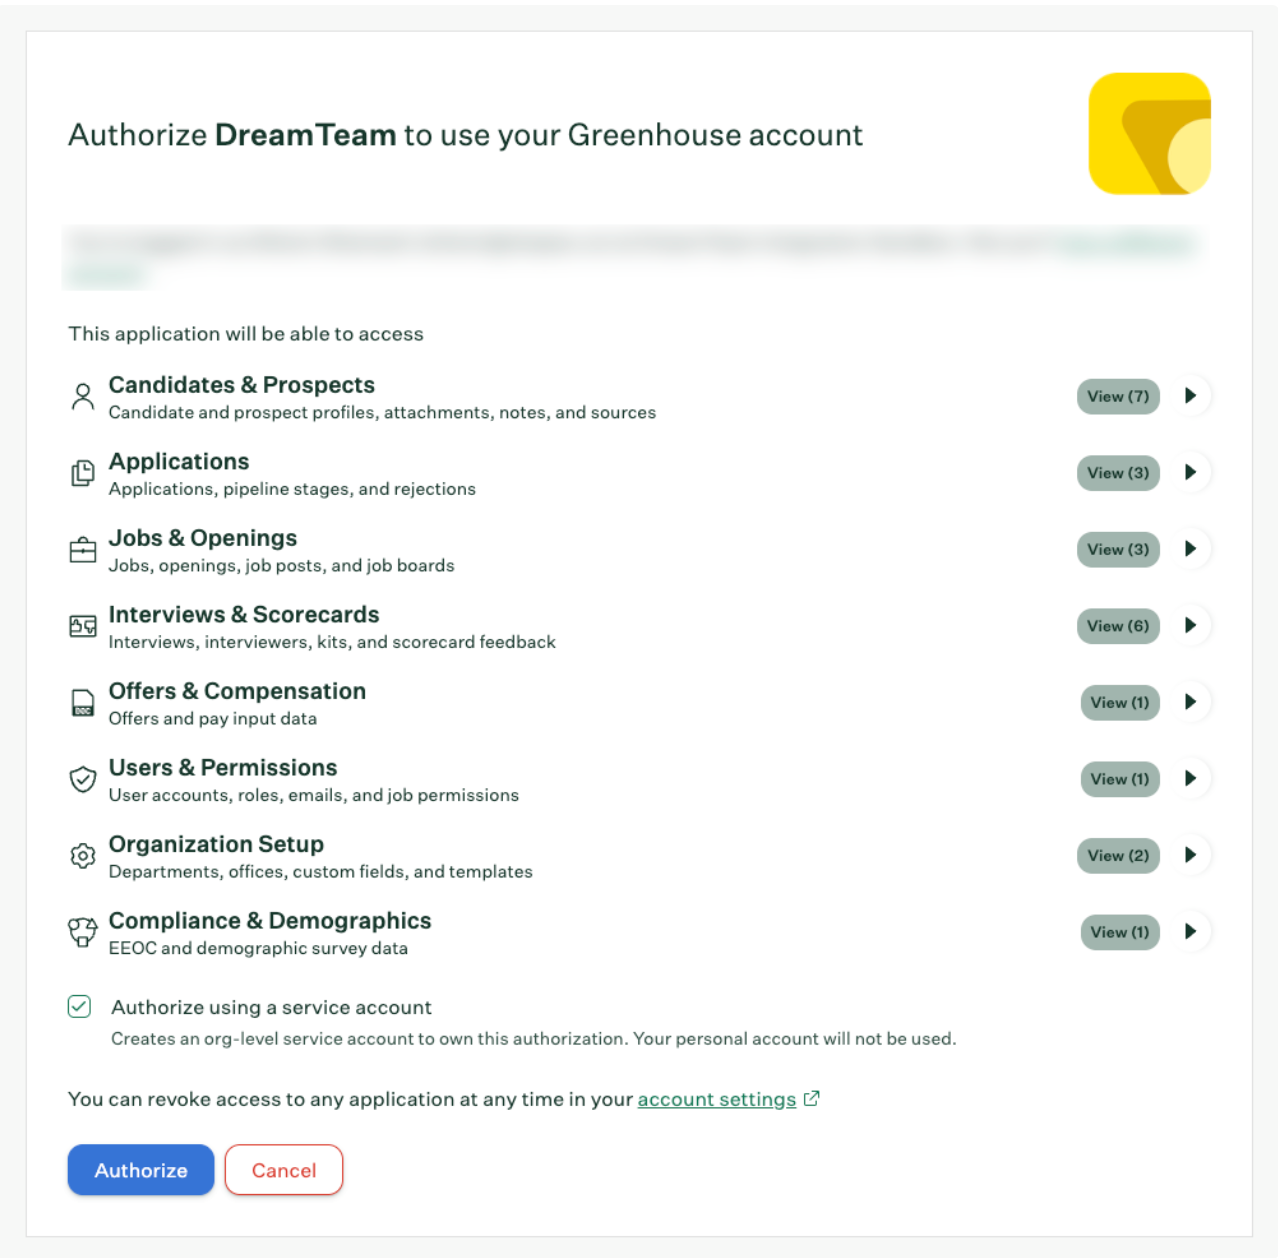The width and height of the screenshot is (1278, 1258).
Task: Click View (1) for Offers & Compensation
Action: [x=1120, y=702]
